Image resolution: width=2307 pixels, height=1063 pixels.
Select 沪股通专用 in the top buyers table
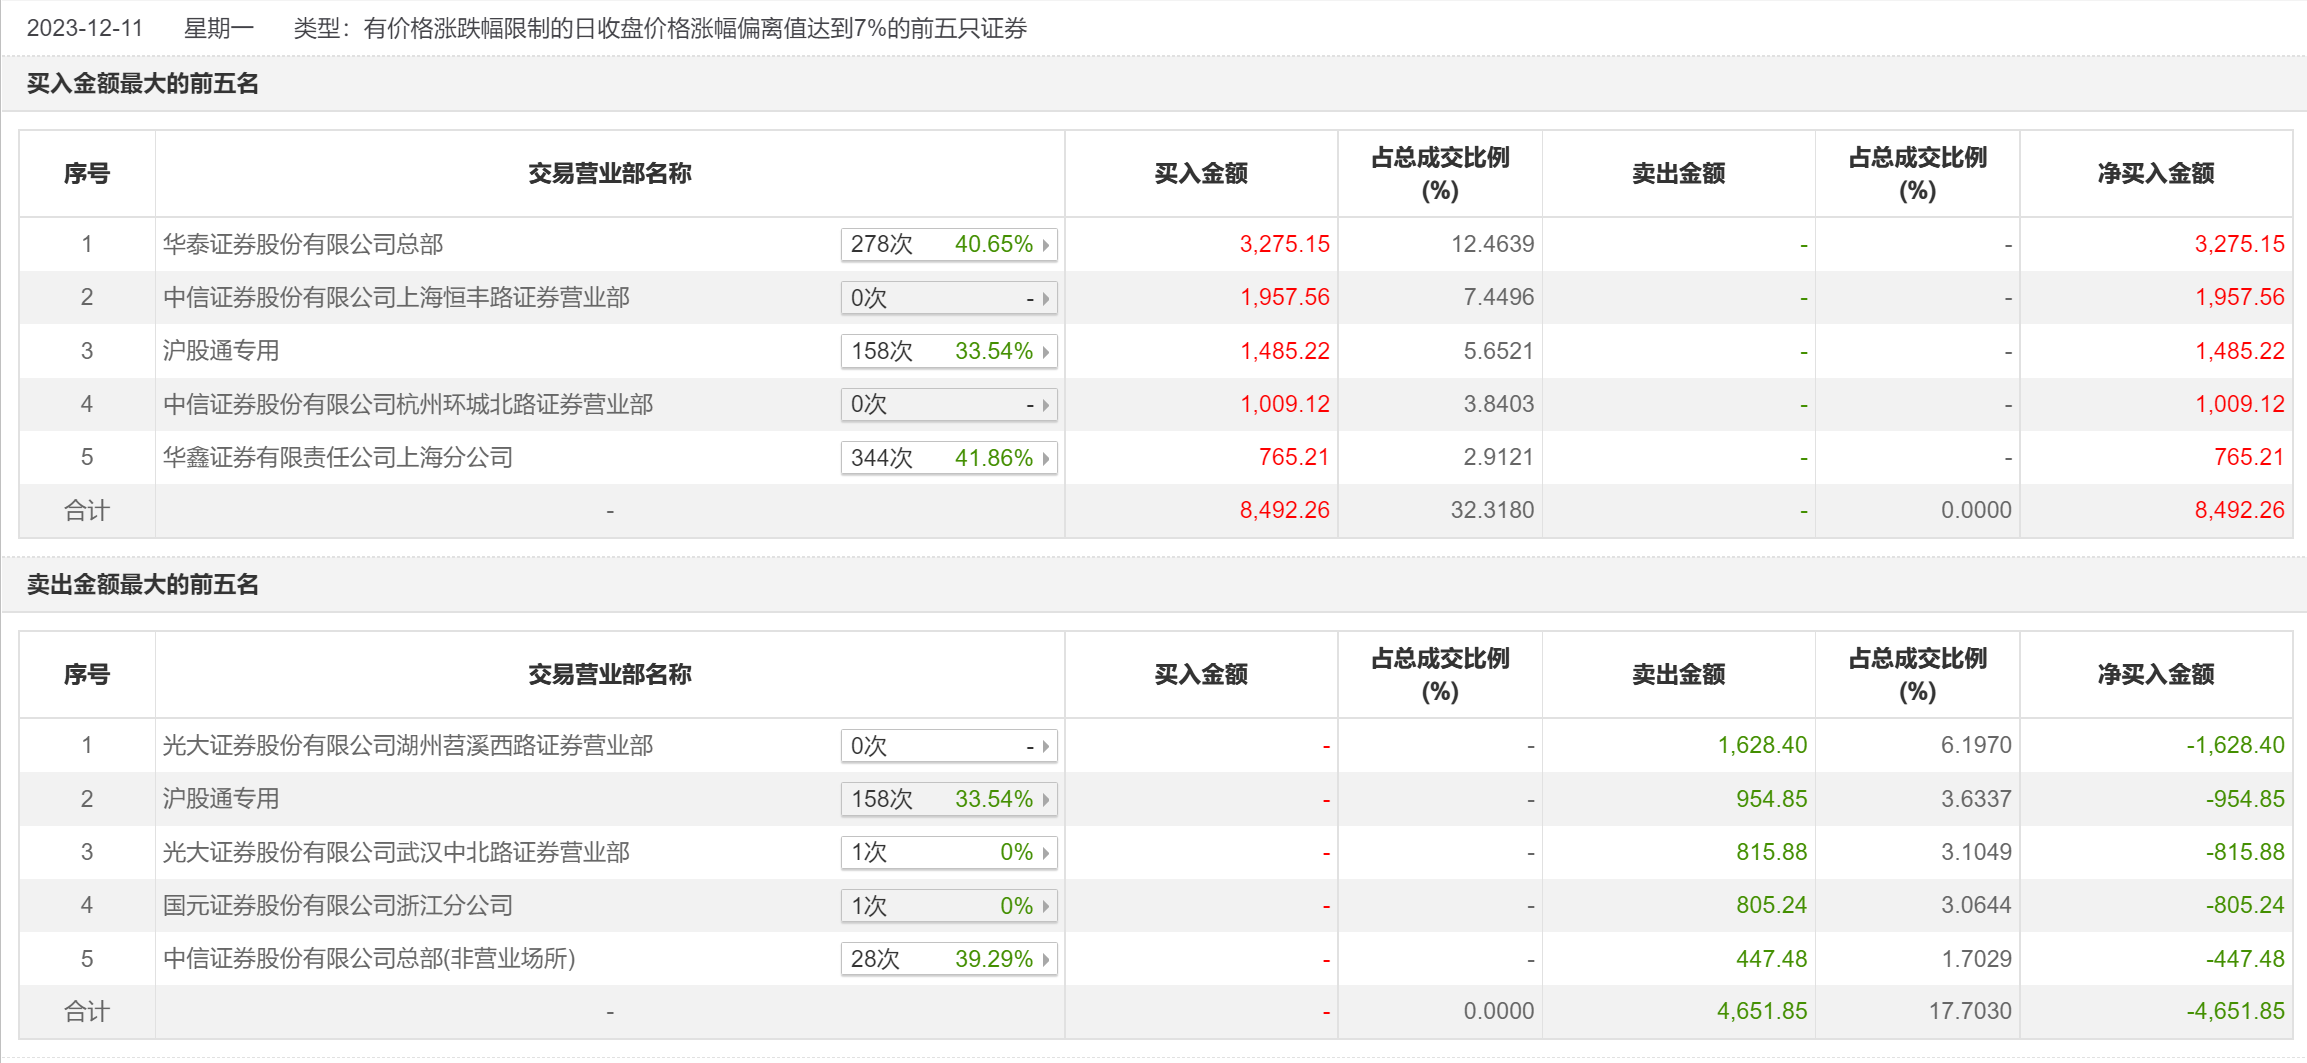[221, 351]
